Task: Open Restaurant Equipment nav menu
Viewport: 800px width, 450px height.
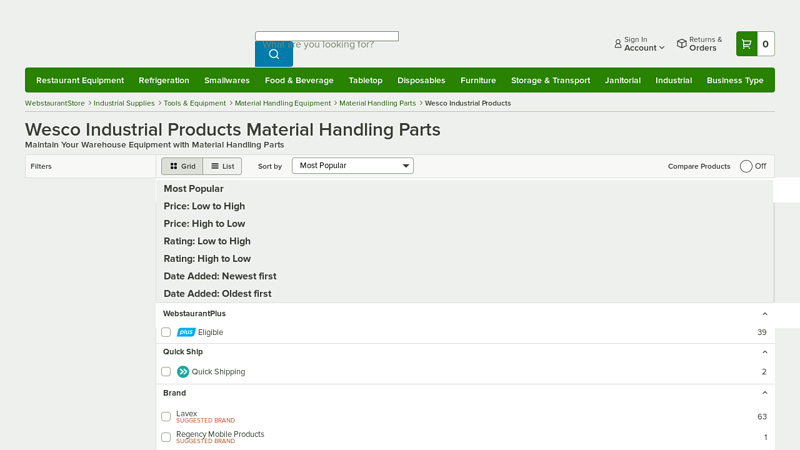Action: coord(80,81)
